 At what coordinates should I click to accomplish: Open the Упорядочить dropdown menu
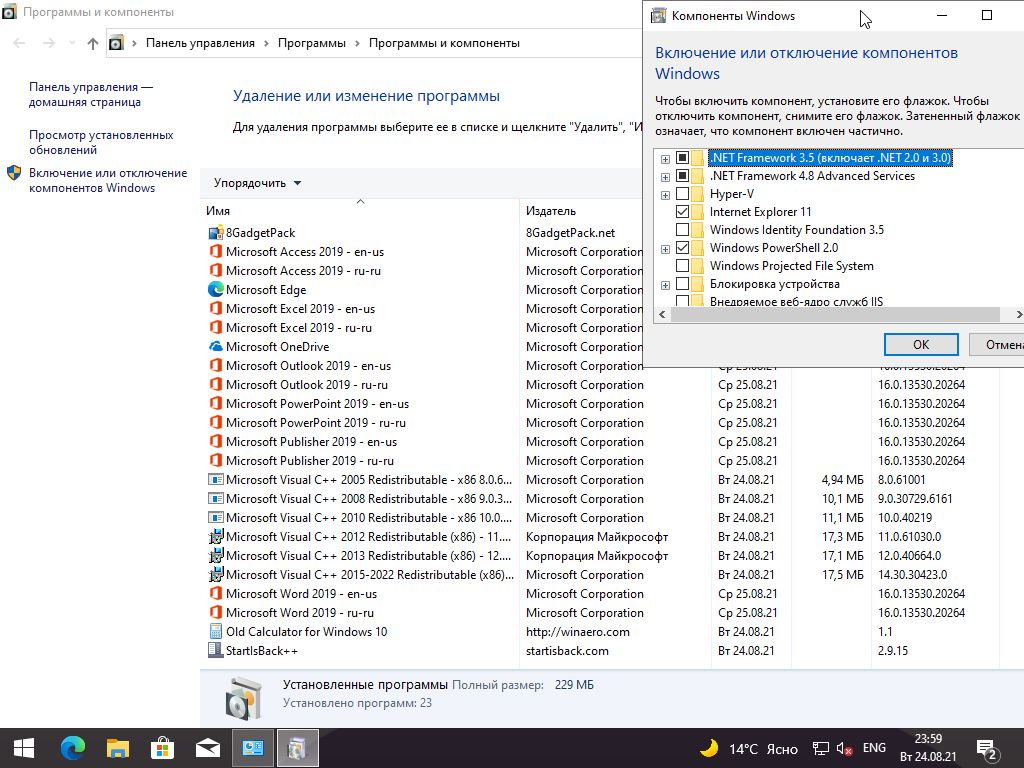[x=257, y=183]
